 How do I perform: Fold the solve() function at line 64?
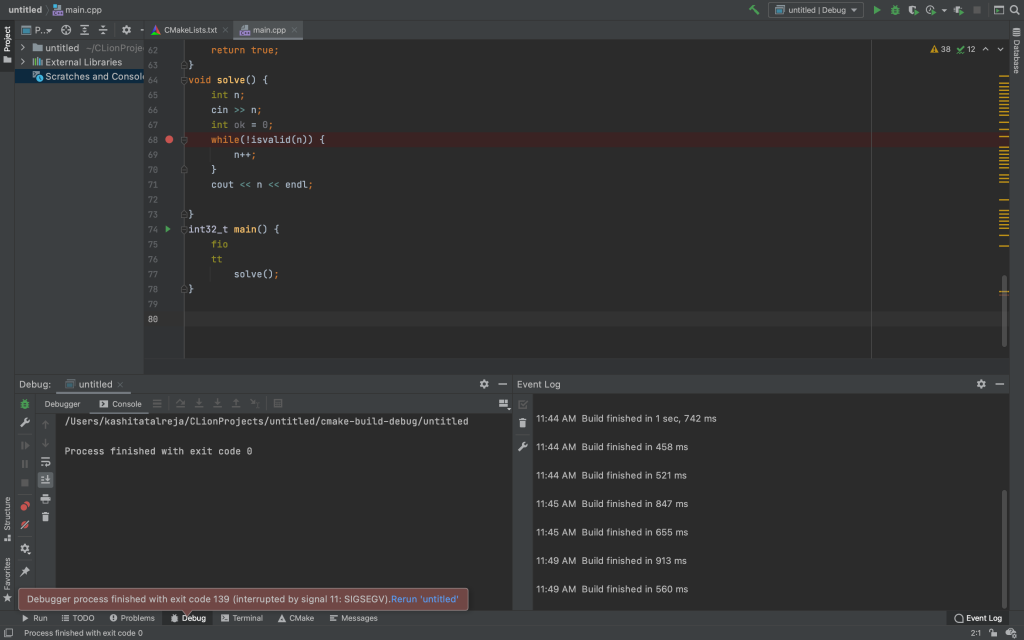tap(184, 80)
